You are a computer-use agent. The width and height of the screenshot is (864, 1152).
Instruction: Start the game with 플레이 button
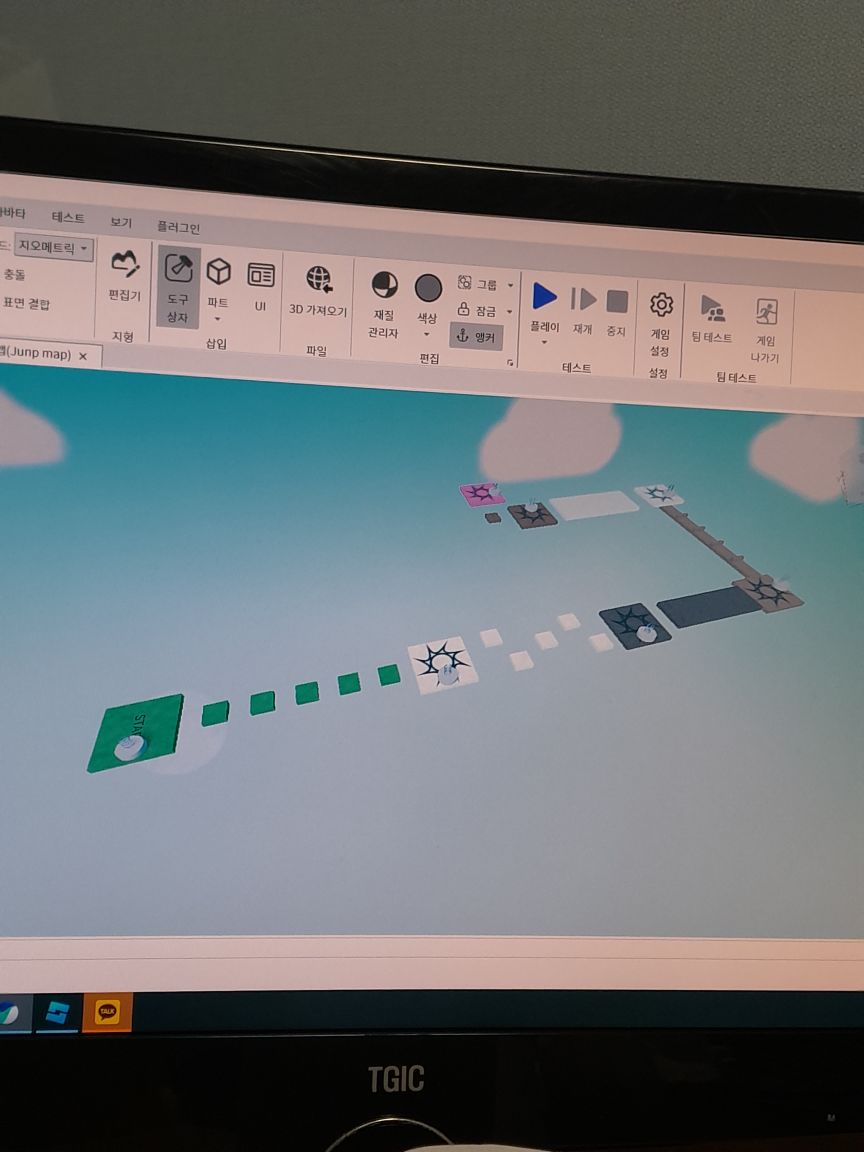pyautogui.click(x=544, y=307)
